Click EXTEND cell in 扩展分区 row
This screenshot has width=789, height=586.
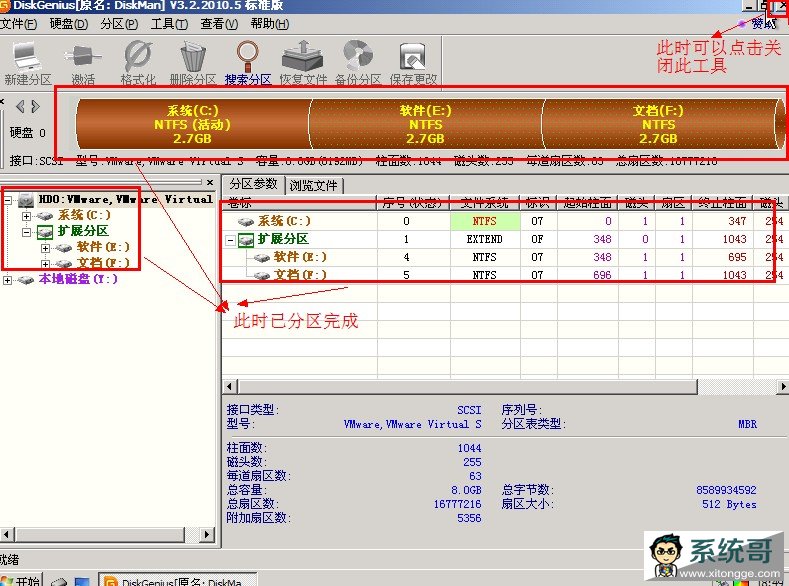pos(485,239)
